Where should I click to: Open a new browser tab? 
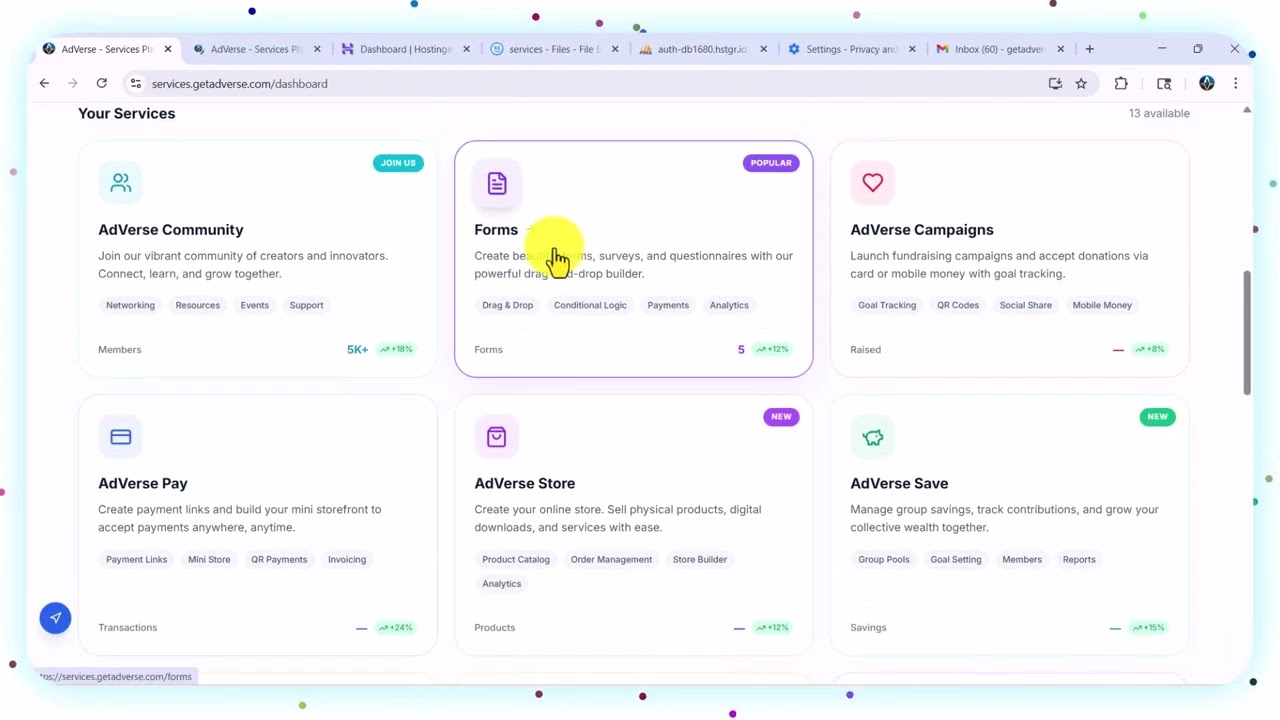coord(1090,49)
